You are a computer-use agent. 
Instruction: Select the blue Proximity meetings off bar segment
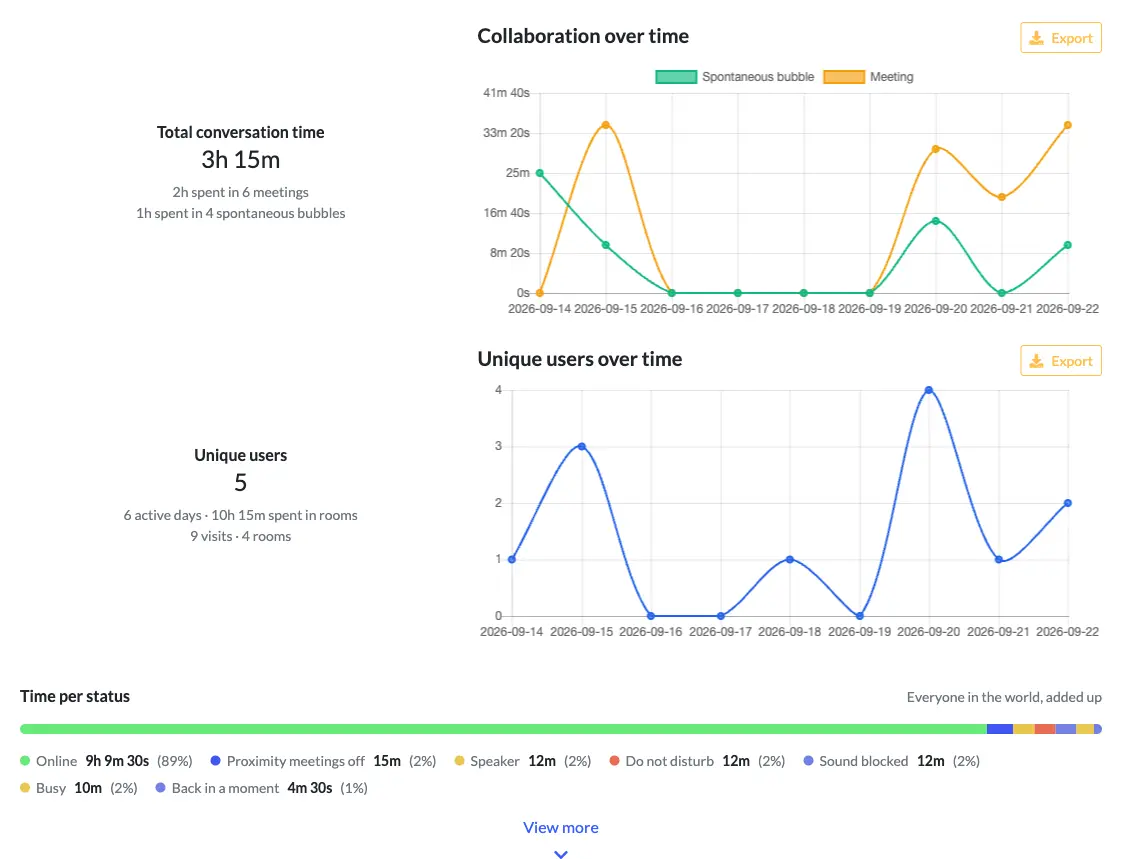point(1000,729)
